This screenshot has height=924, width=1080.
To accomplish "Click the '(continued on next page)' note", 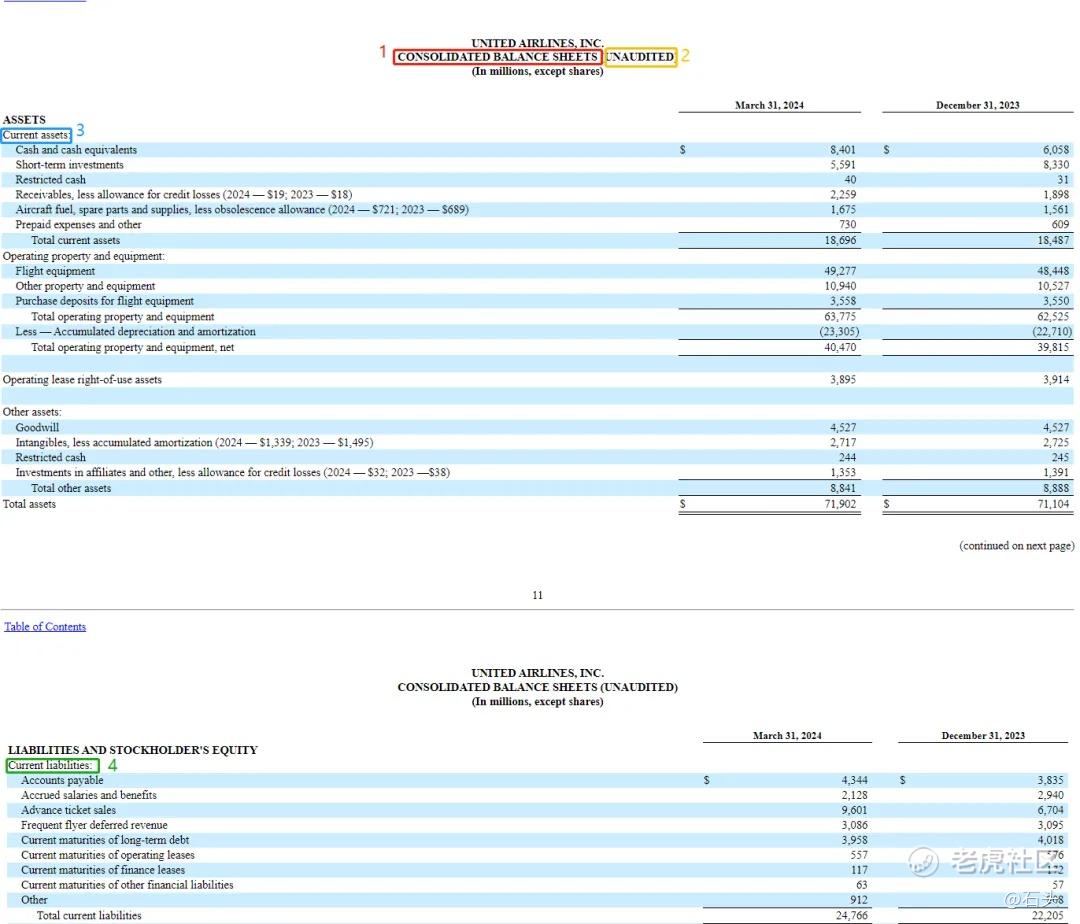I will pyautogui.click(x=1017, y=546).
